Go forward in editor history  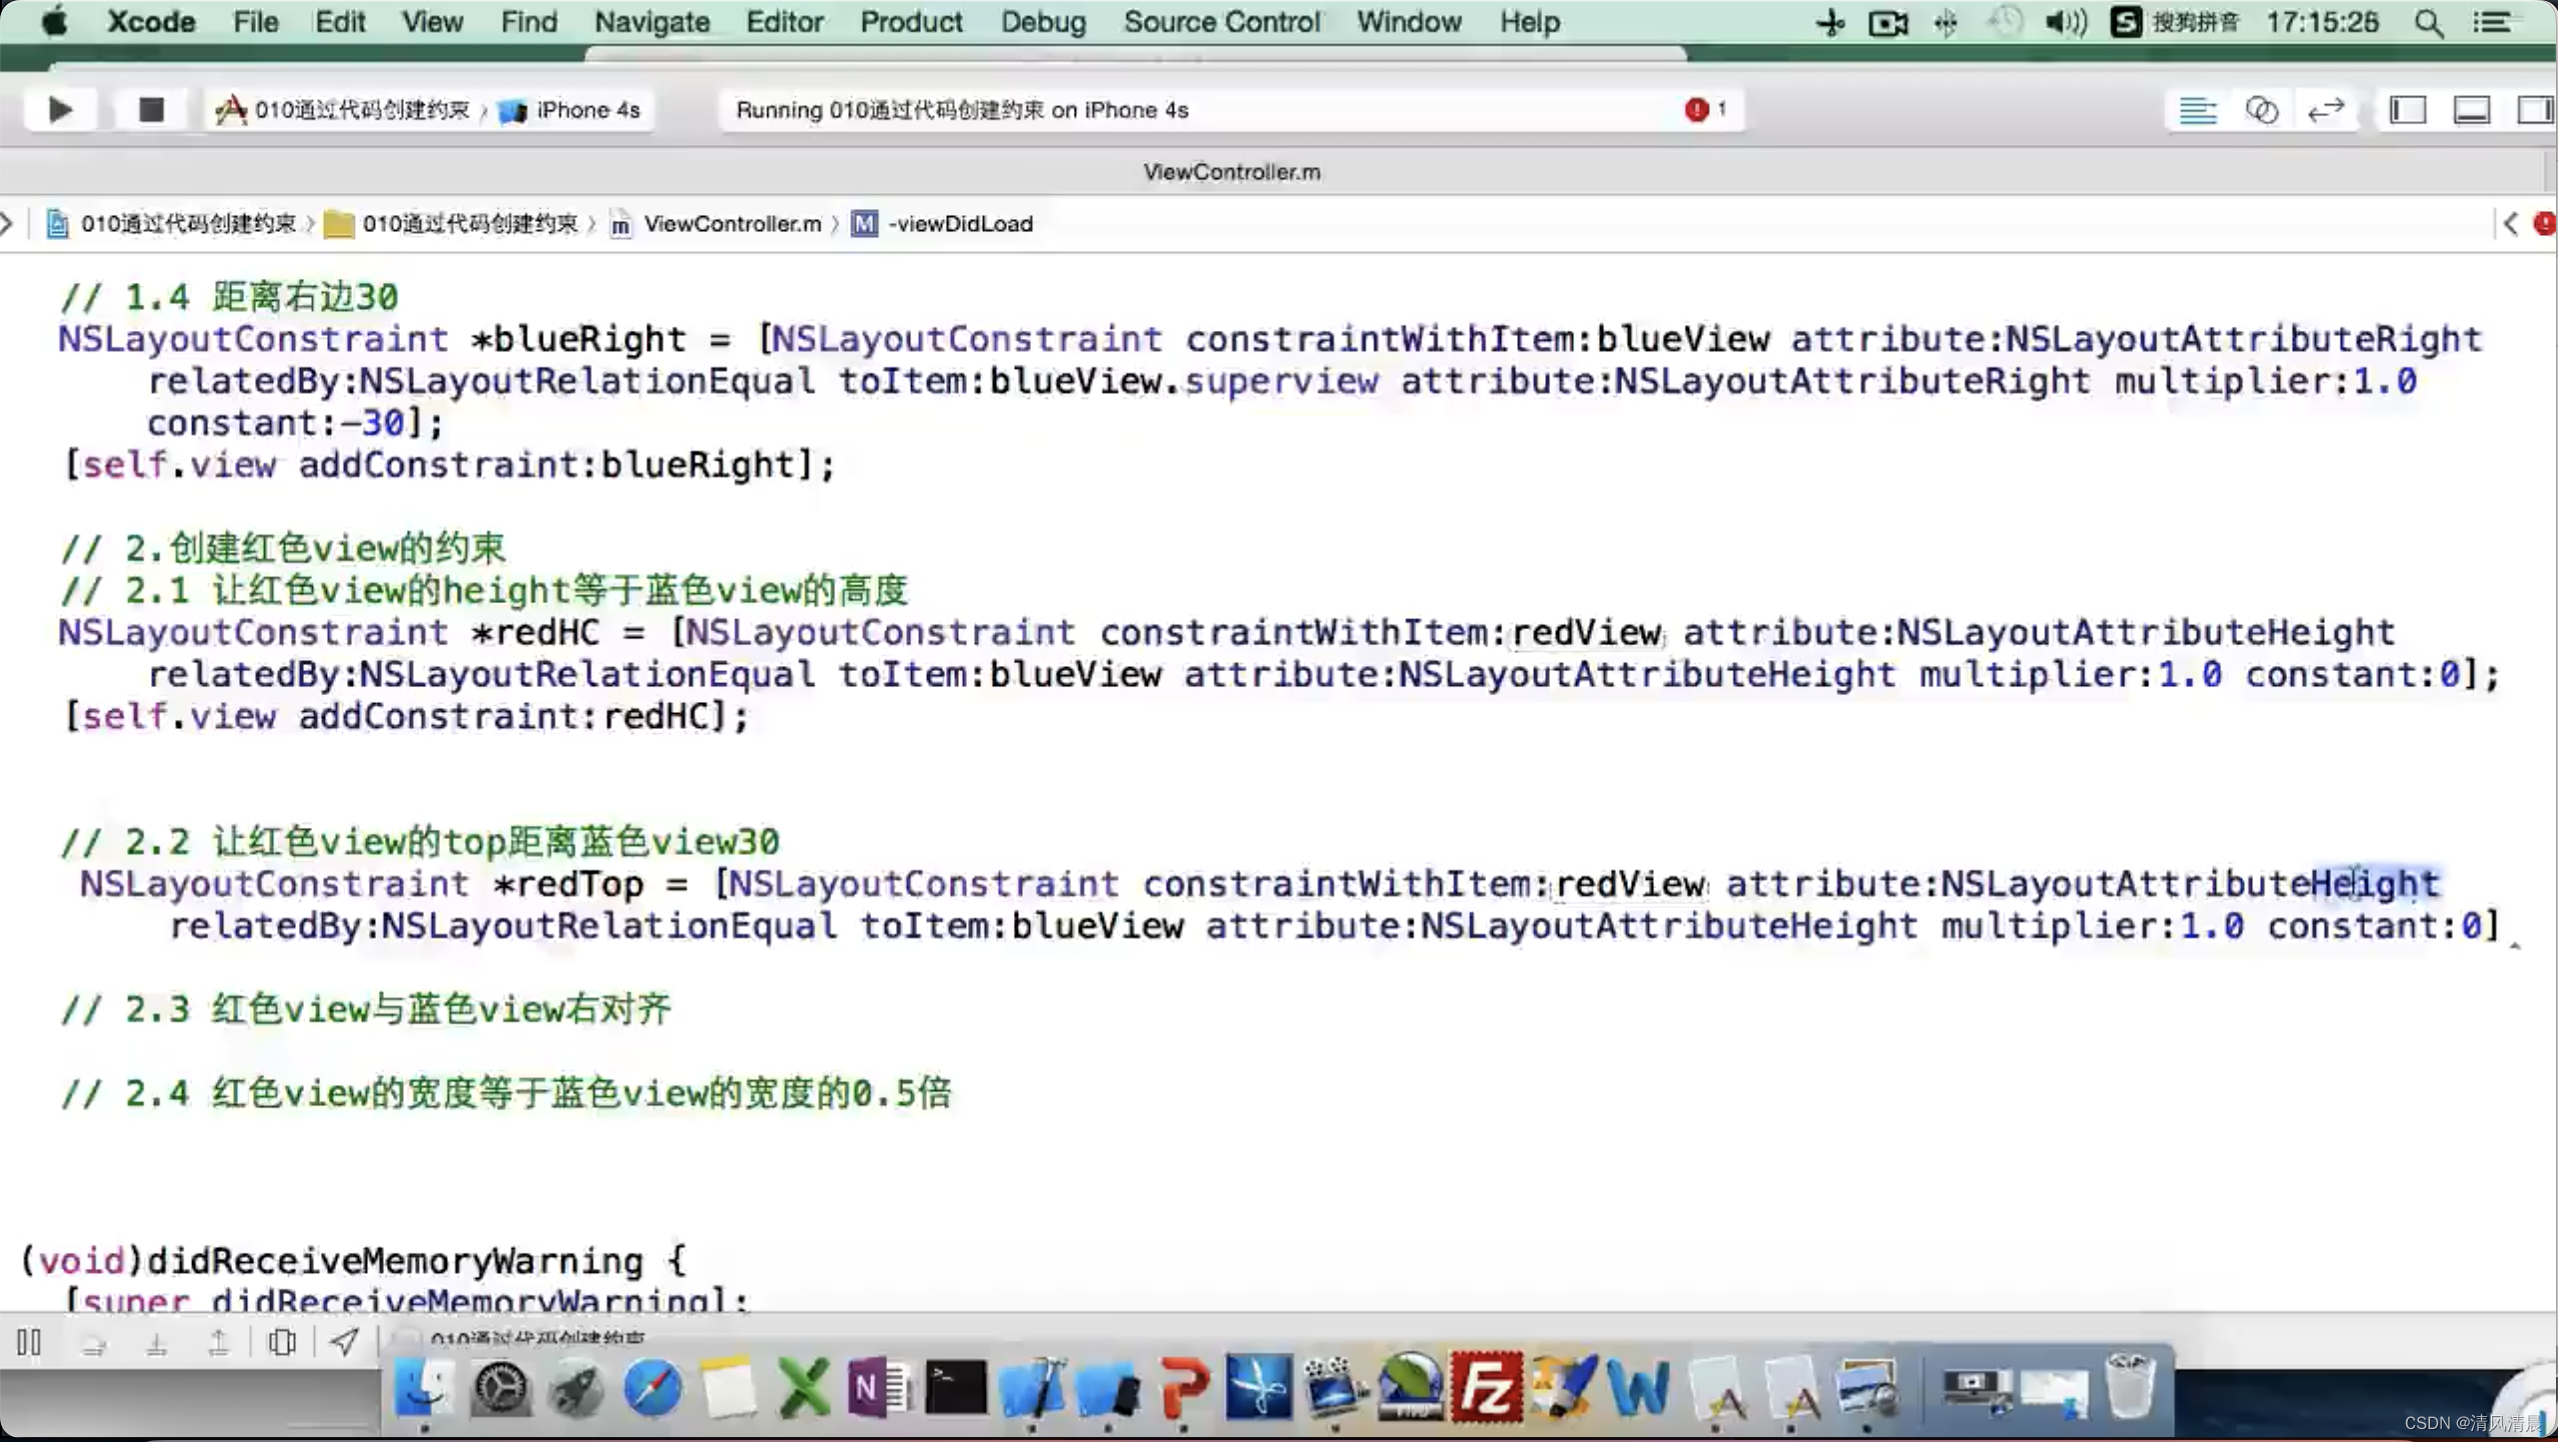8,223
